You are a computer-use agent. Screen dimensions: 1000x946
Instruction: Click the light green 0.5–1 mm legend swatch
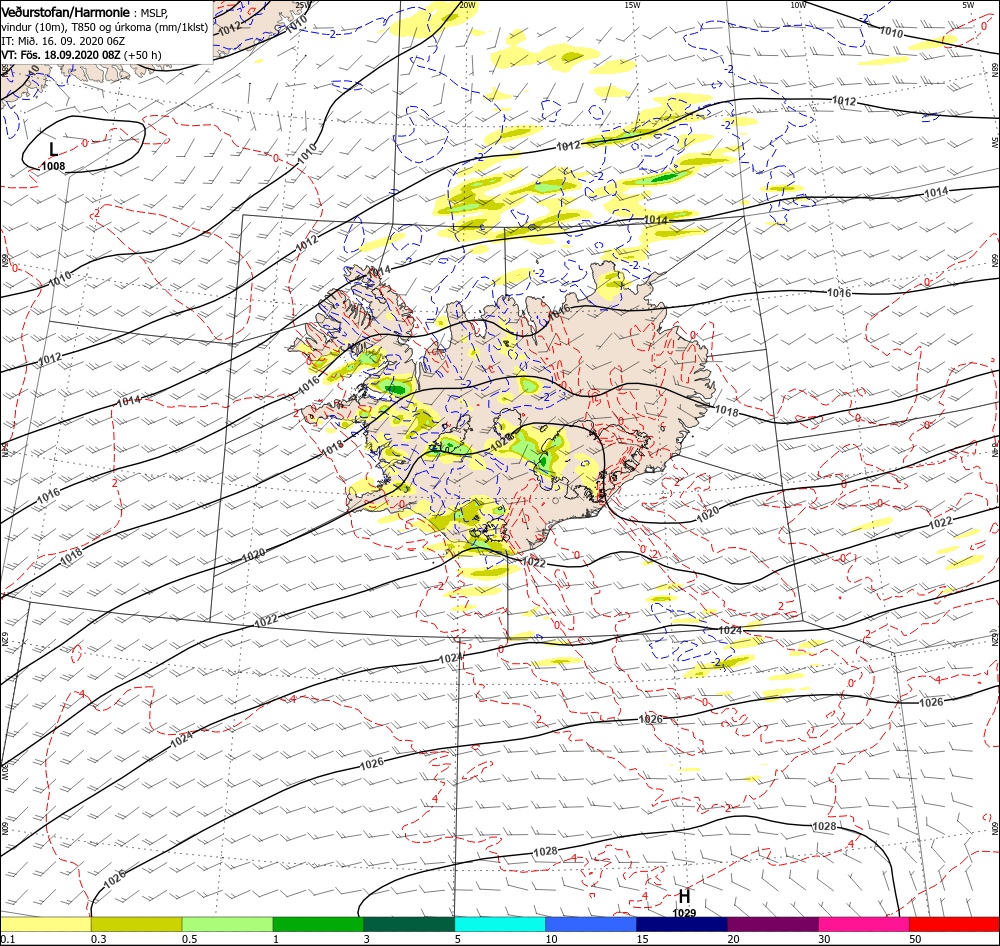tap(227, 924)
